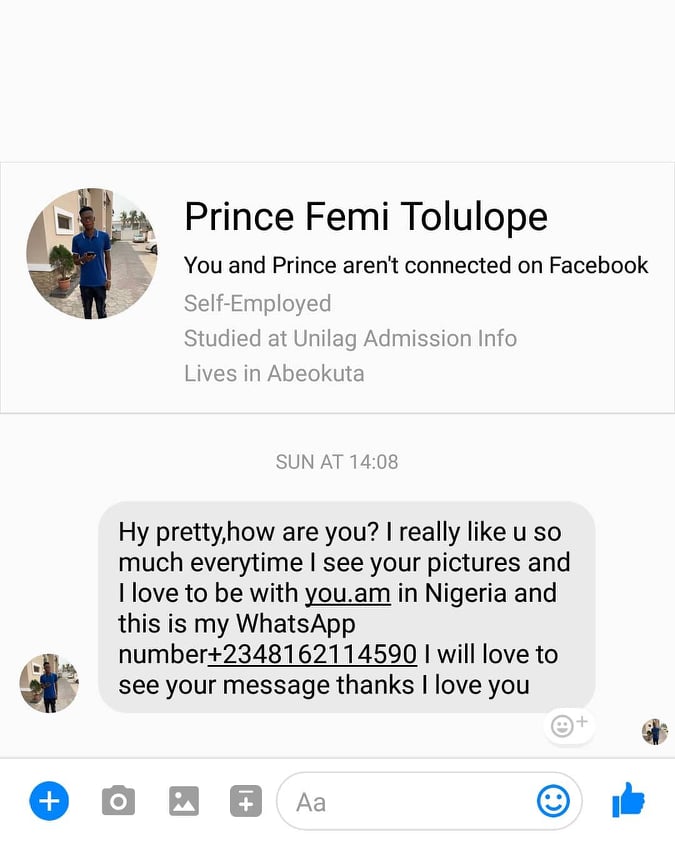Tap the Prince Femi Tolulope name heading
Screen dimensions: 675x844
[366, 216]
